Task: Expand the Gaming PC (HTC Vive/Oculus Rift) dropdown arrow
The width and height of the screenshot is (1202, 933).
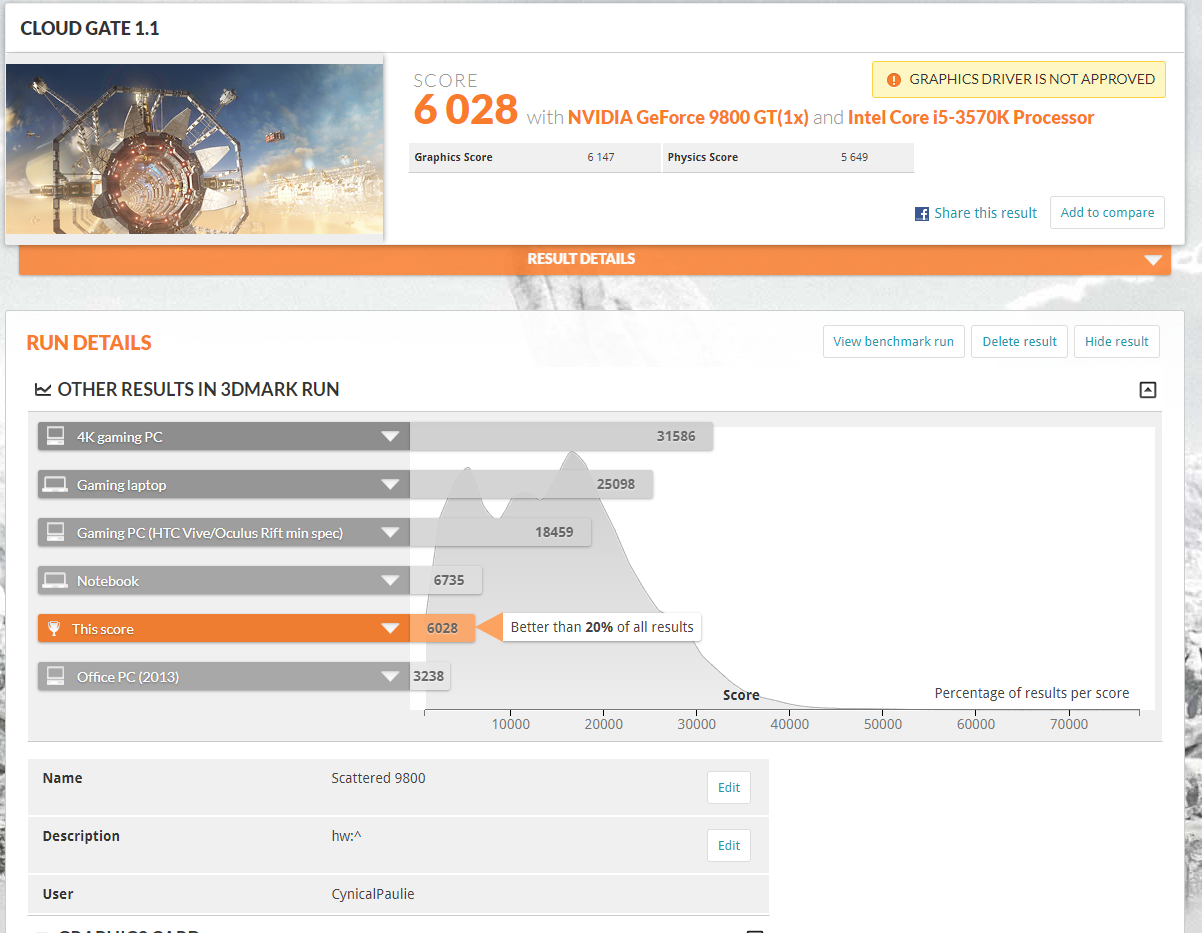Action: [x=390, y=533]
